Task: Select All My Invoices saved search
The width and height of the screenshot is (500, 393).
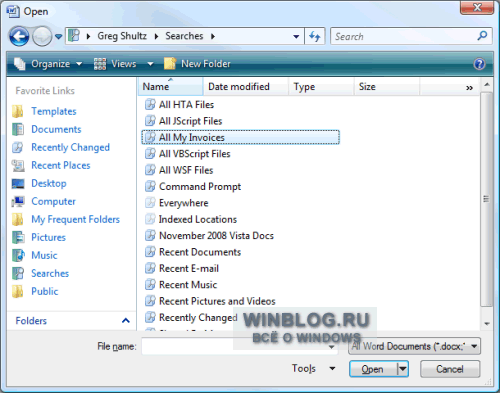Action: [240, 137]
